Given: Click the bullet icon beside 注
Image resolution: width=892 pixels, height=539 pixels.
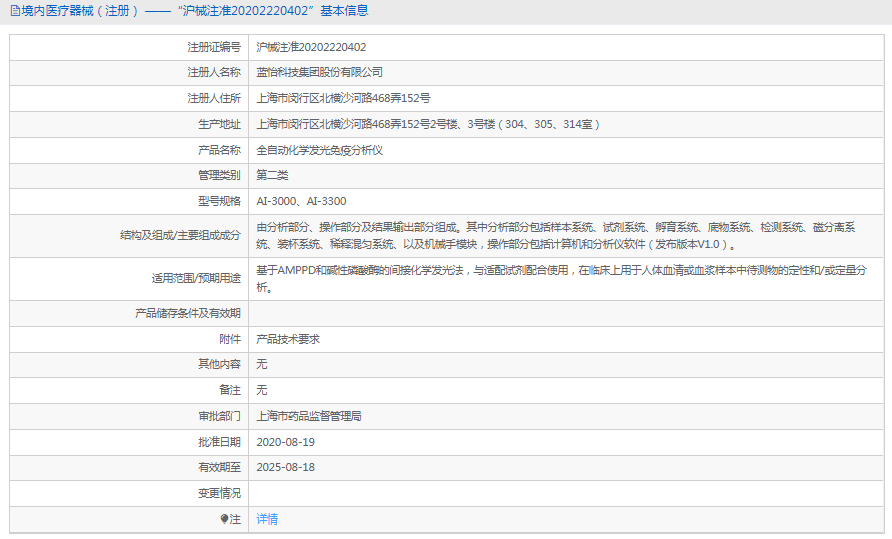Looking at the screenshot, I should click(224, 519).
